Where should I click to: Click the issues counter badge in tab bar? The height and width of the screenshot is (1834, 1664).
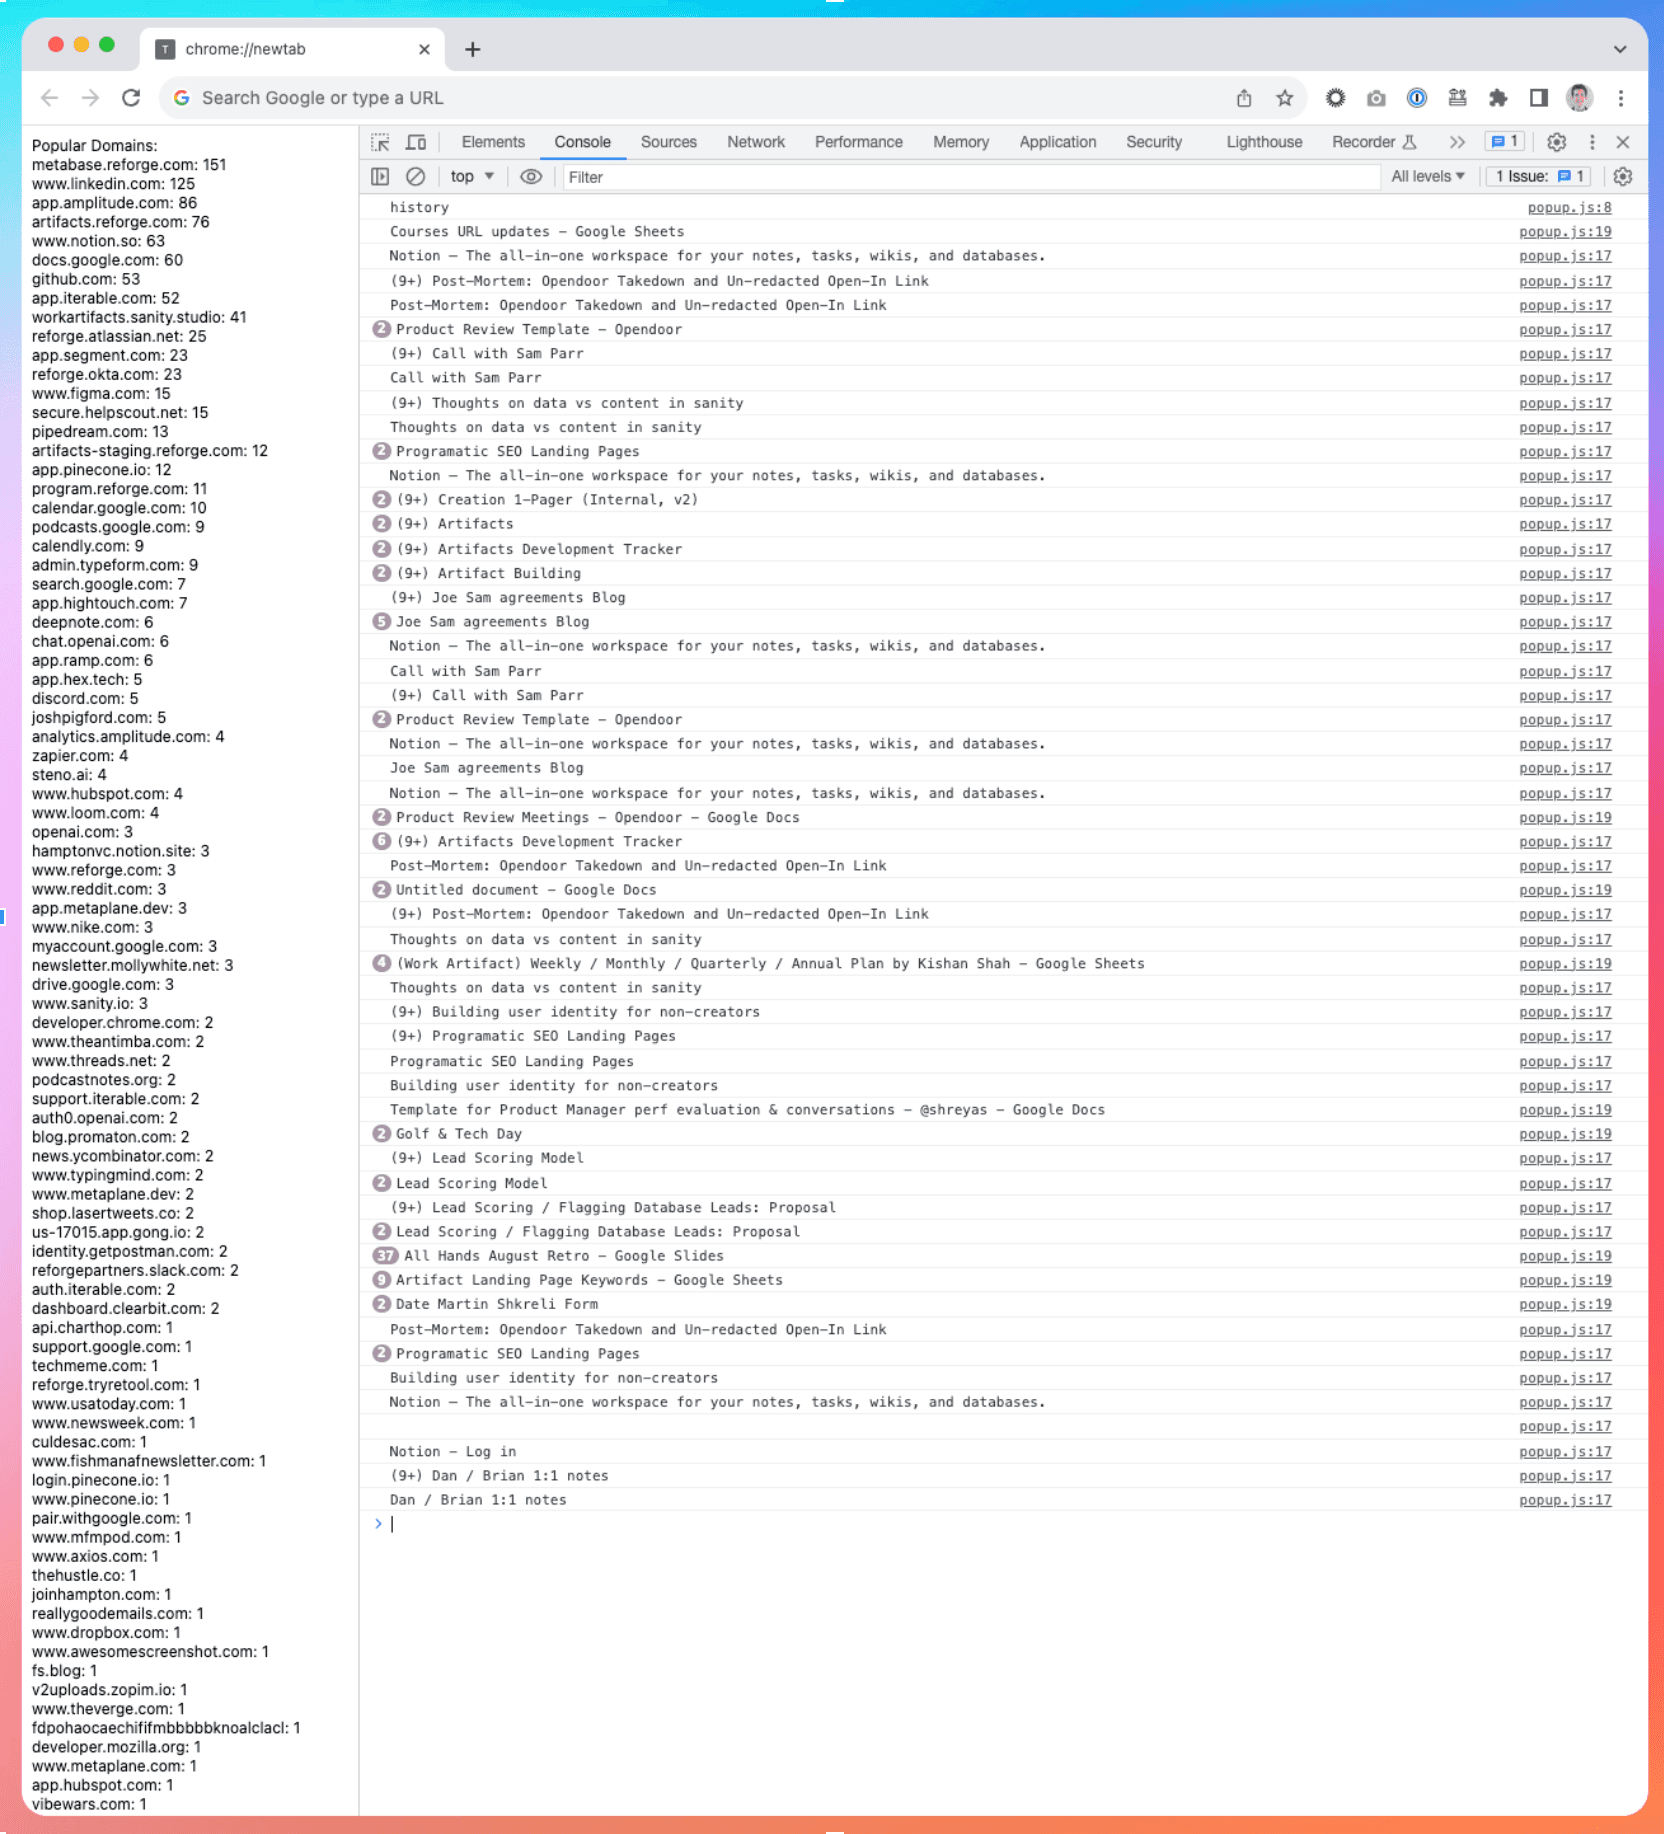click(1506, 142)
